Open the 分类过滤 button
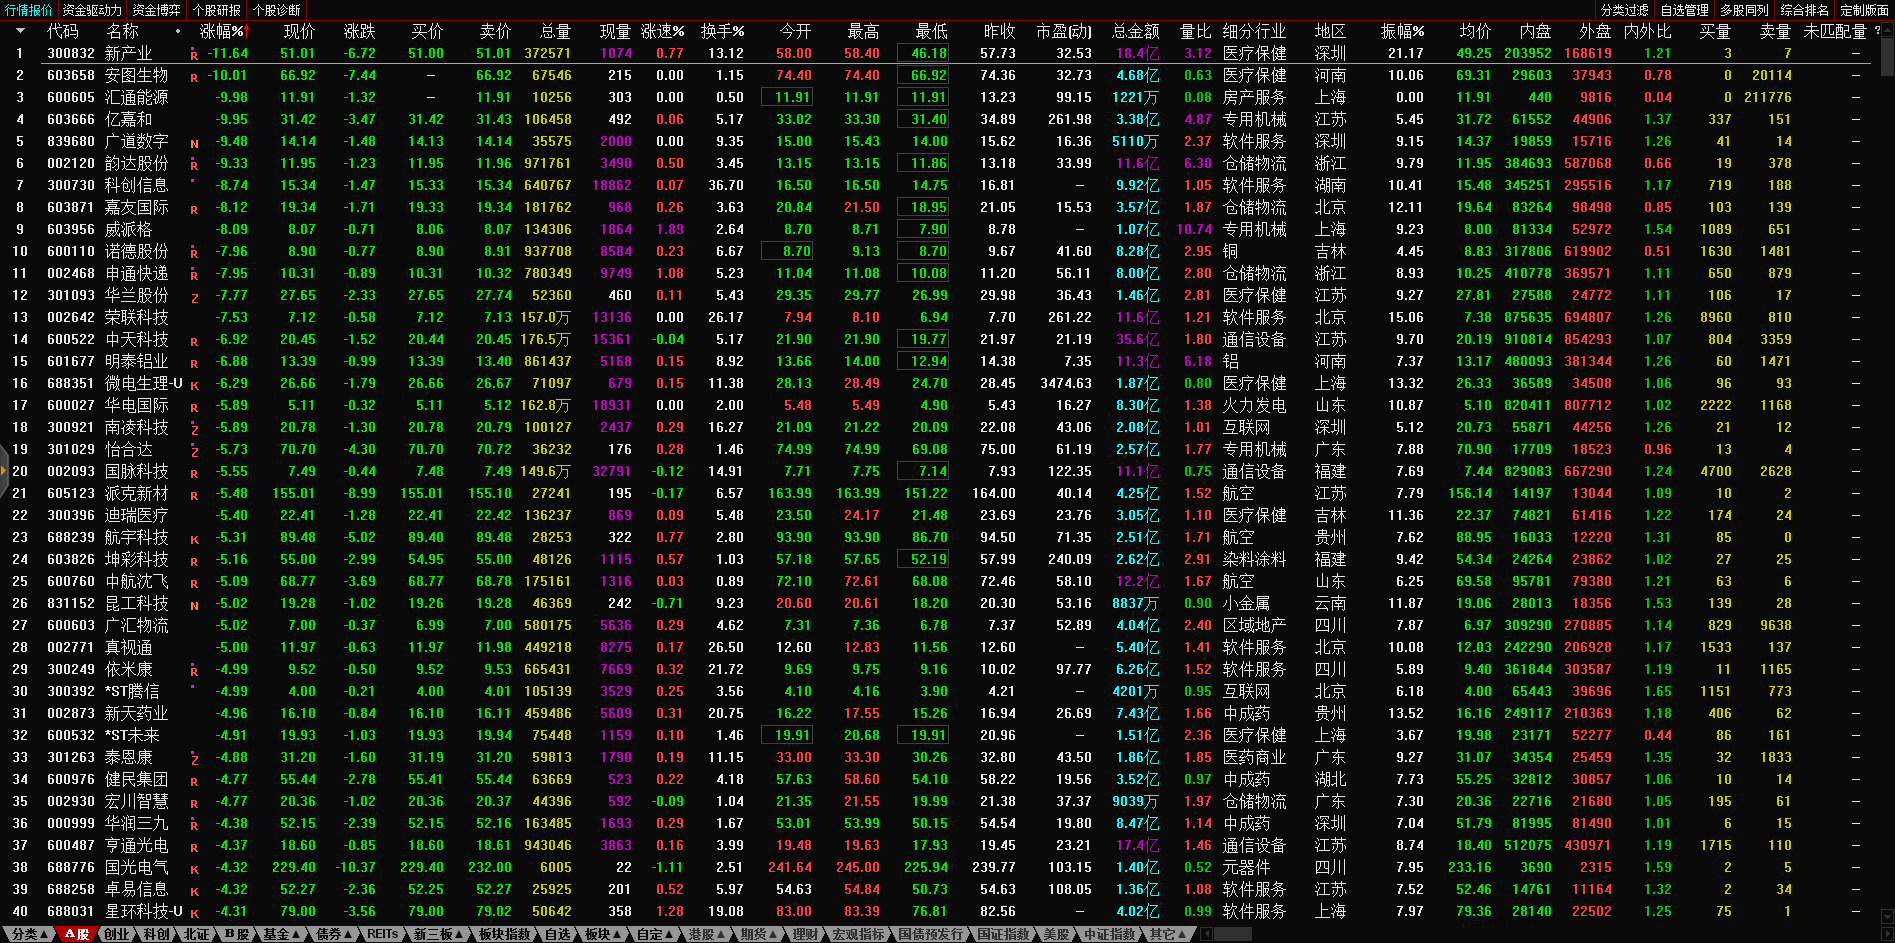The height and width of the screenshot is (943, 1895). pyautogui.click(x=1625, y=10)
